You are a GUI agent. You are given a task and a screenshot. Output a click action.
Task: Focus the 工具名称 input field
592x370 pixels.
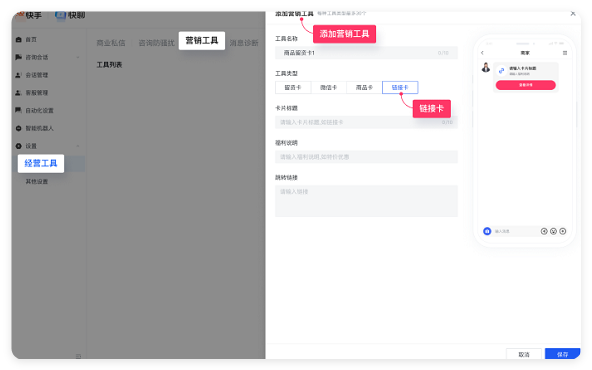pos(366,53)
